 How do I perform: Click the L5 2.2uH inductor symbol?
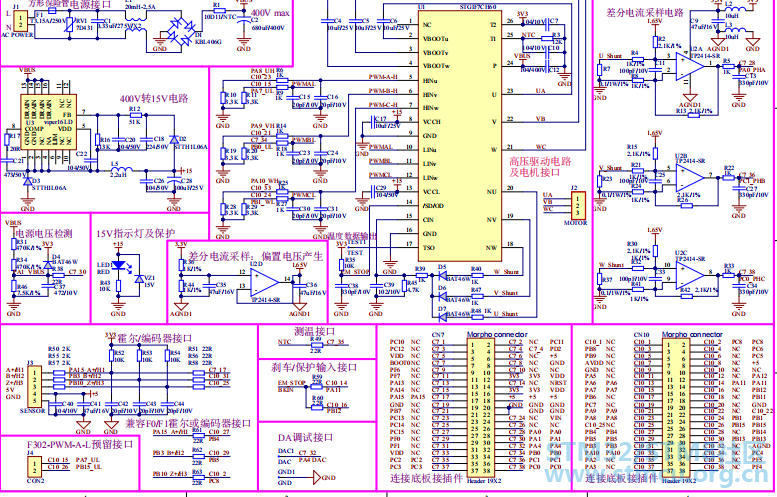coord(121,169)
